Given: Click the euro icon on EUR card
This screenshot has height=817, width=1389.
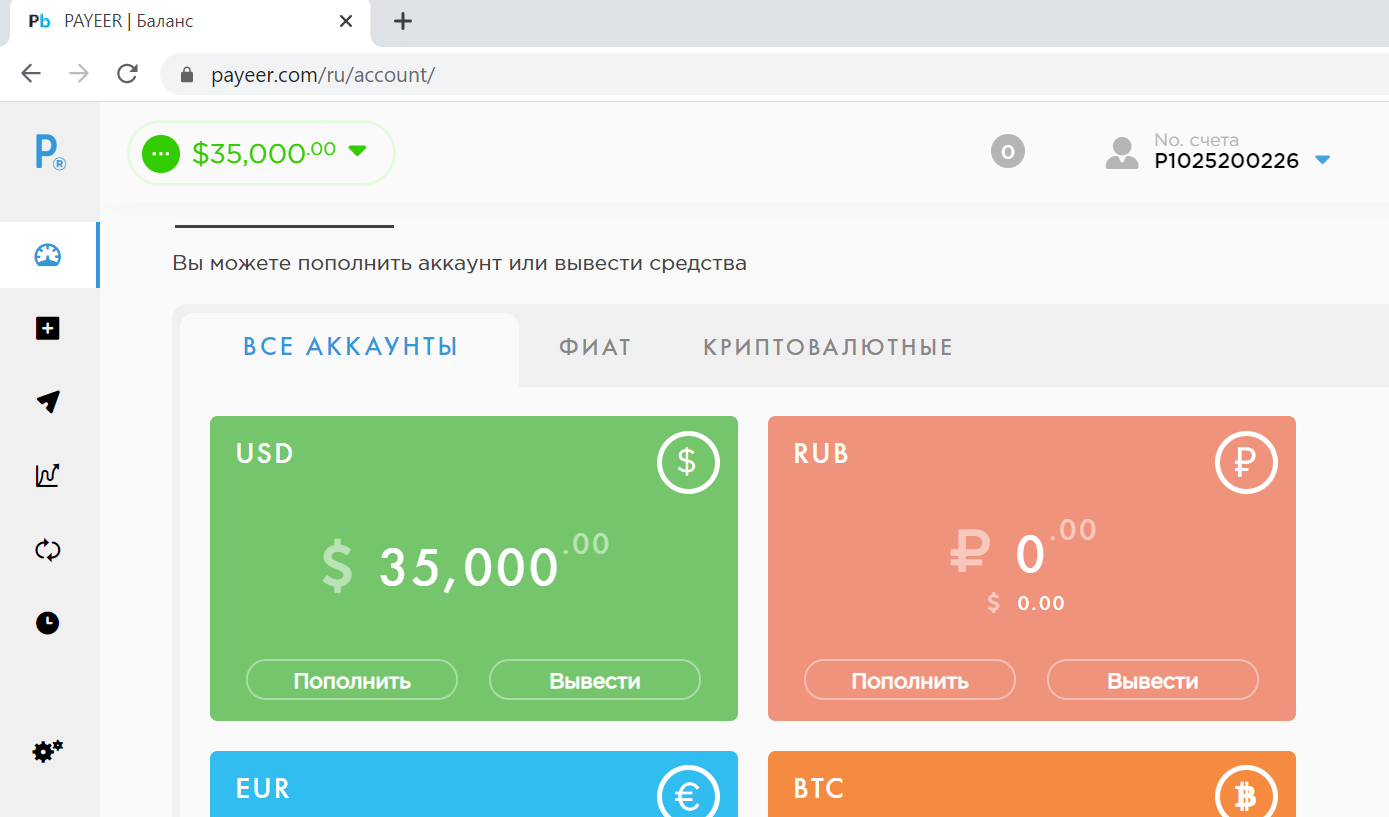Looking at the screenshot, I should [688, 792].
